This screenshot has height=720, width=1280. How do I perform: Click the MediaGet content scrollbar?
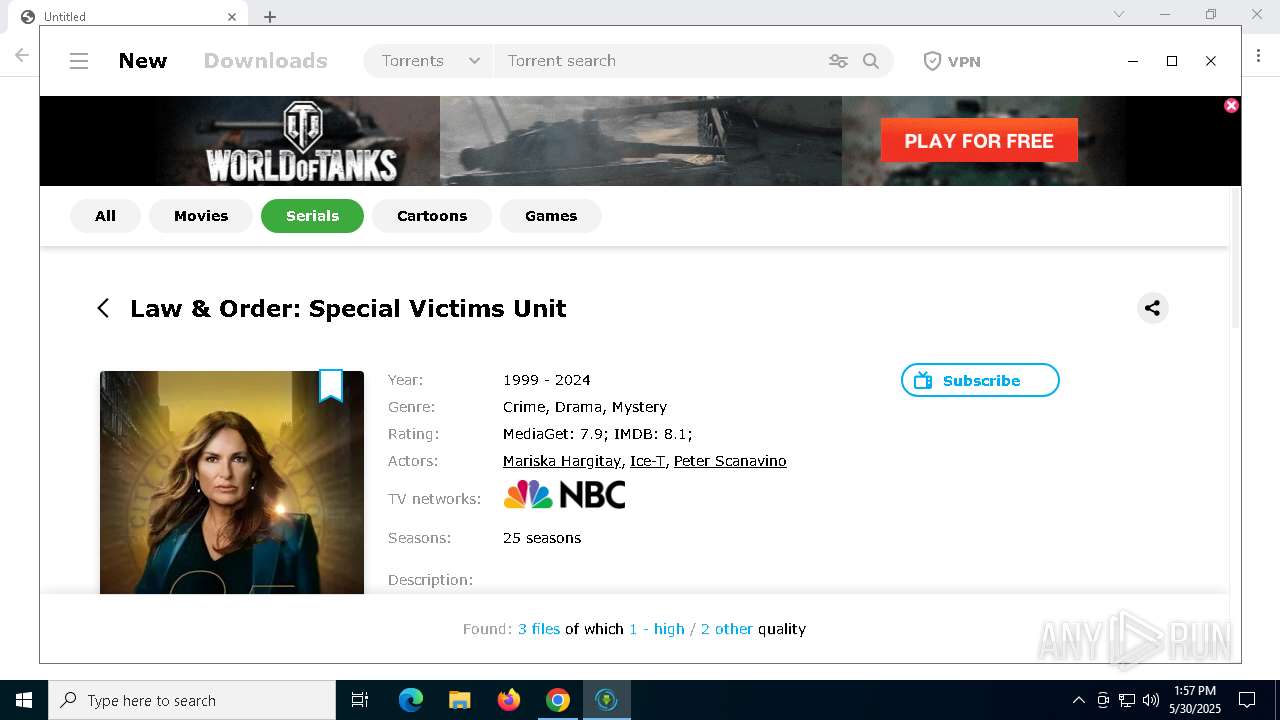[x=1235, y=260]
